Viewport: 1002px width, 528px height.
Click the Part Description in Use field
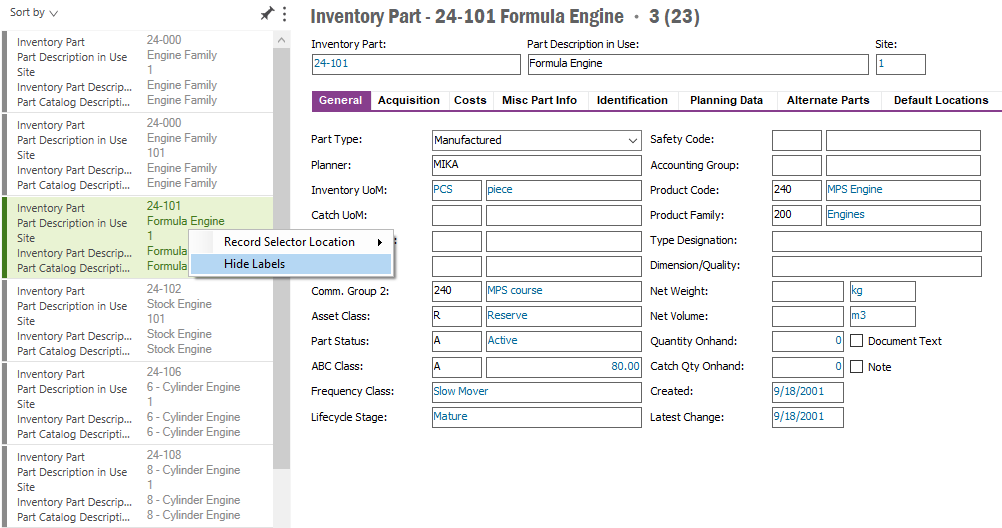coord(697,64)
